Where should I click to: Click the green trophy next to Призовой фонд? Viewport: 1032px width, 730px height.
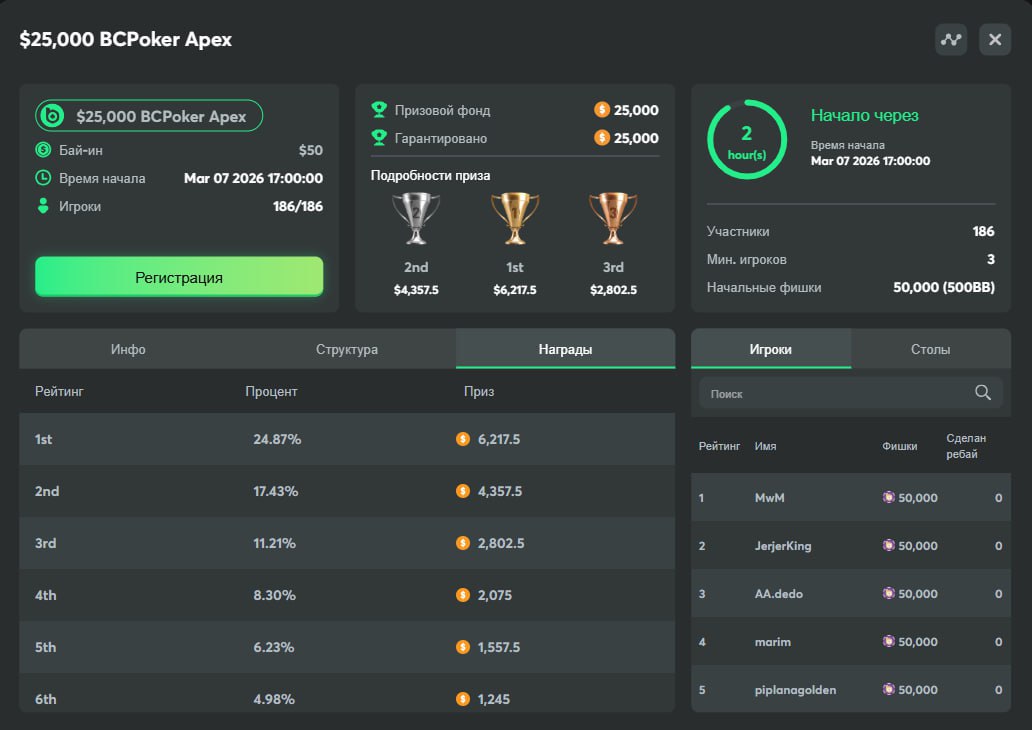coord(379,110)
